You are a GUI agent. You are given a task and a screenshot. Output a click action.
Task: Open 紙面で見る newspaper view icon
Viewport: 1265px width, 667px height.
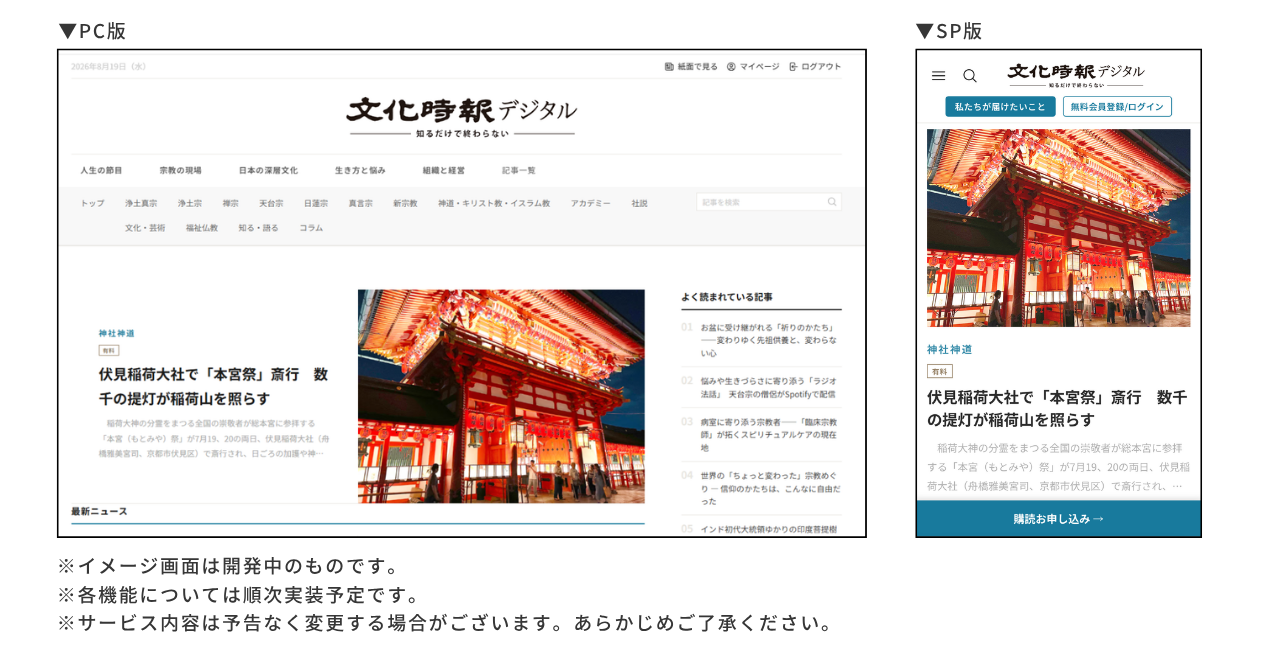669,67
